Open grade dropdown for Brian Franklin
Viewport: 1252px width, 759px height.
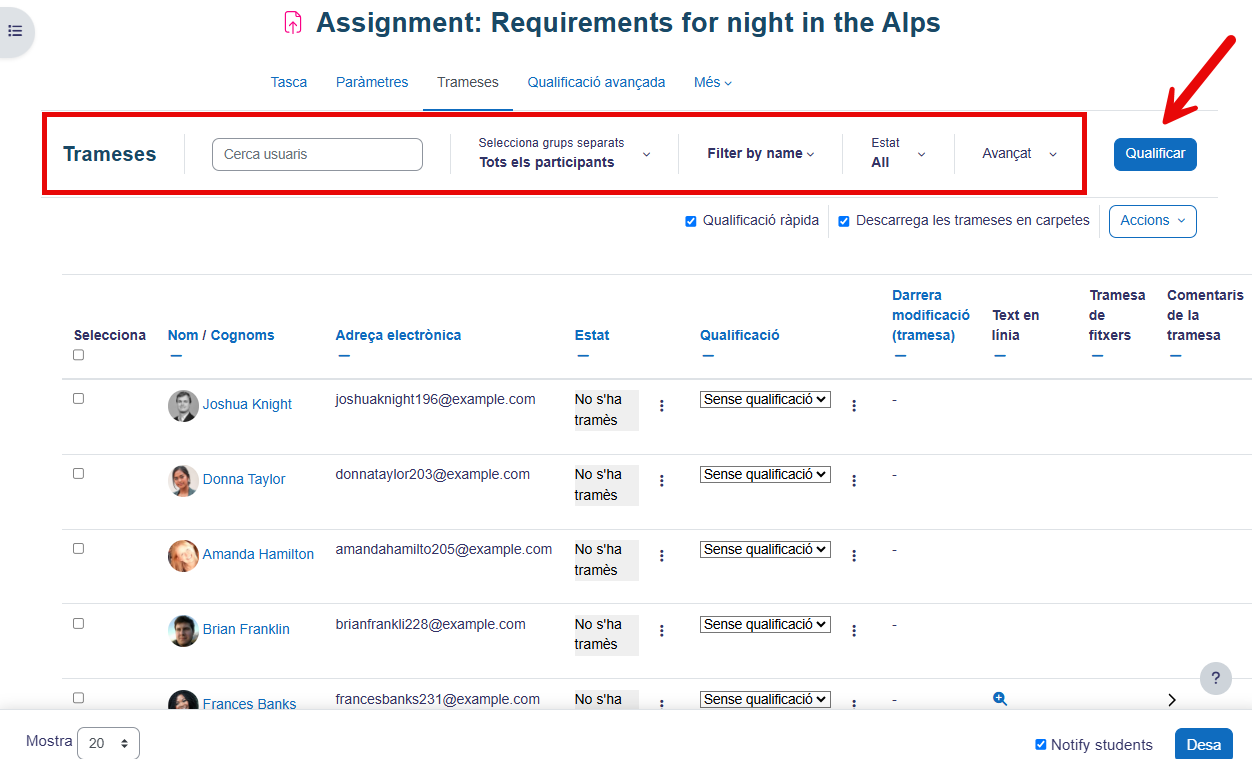point(765,624)
